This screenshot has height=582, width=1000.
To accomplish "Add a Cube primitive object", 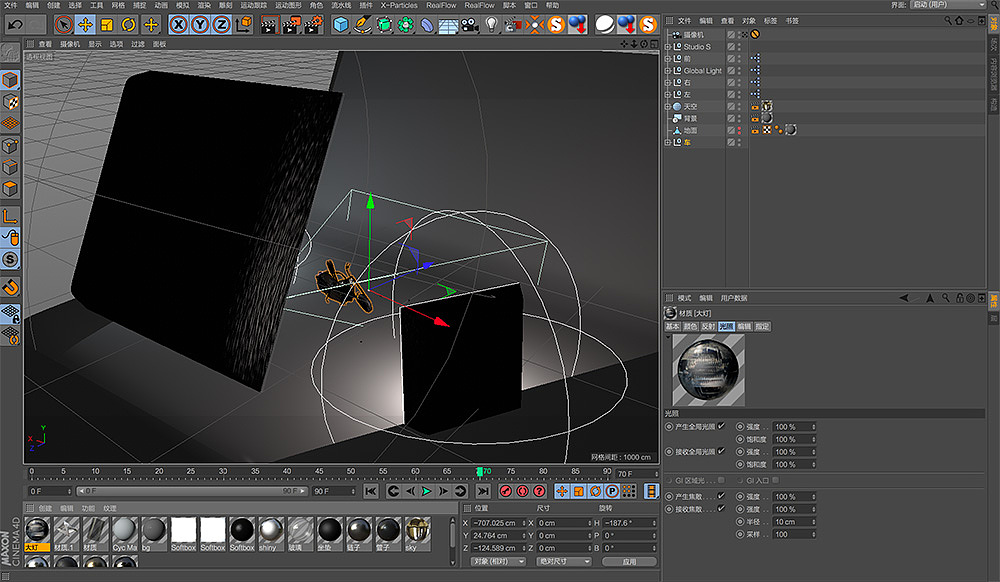I will pyautogui.click(x=341, y=24).
